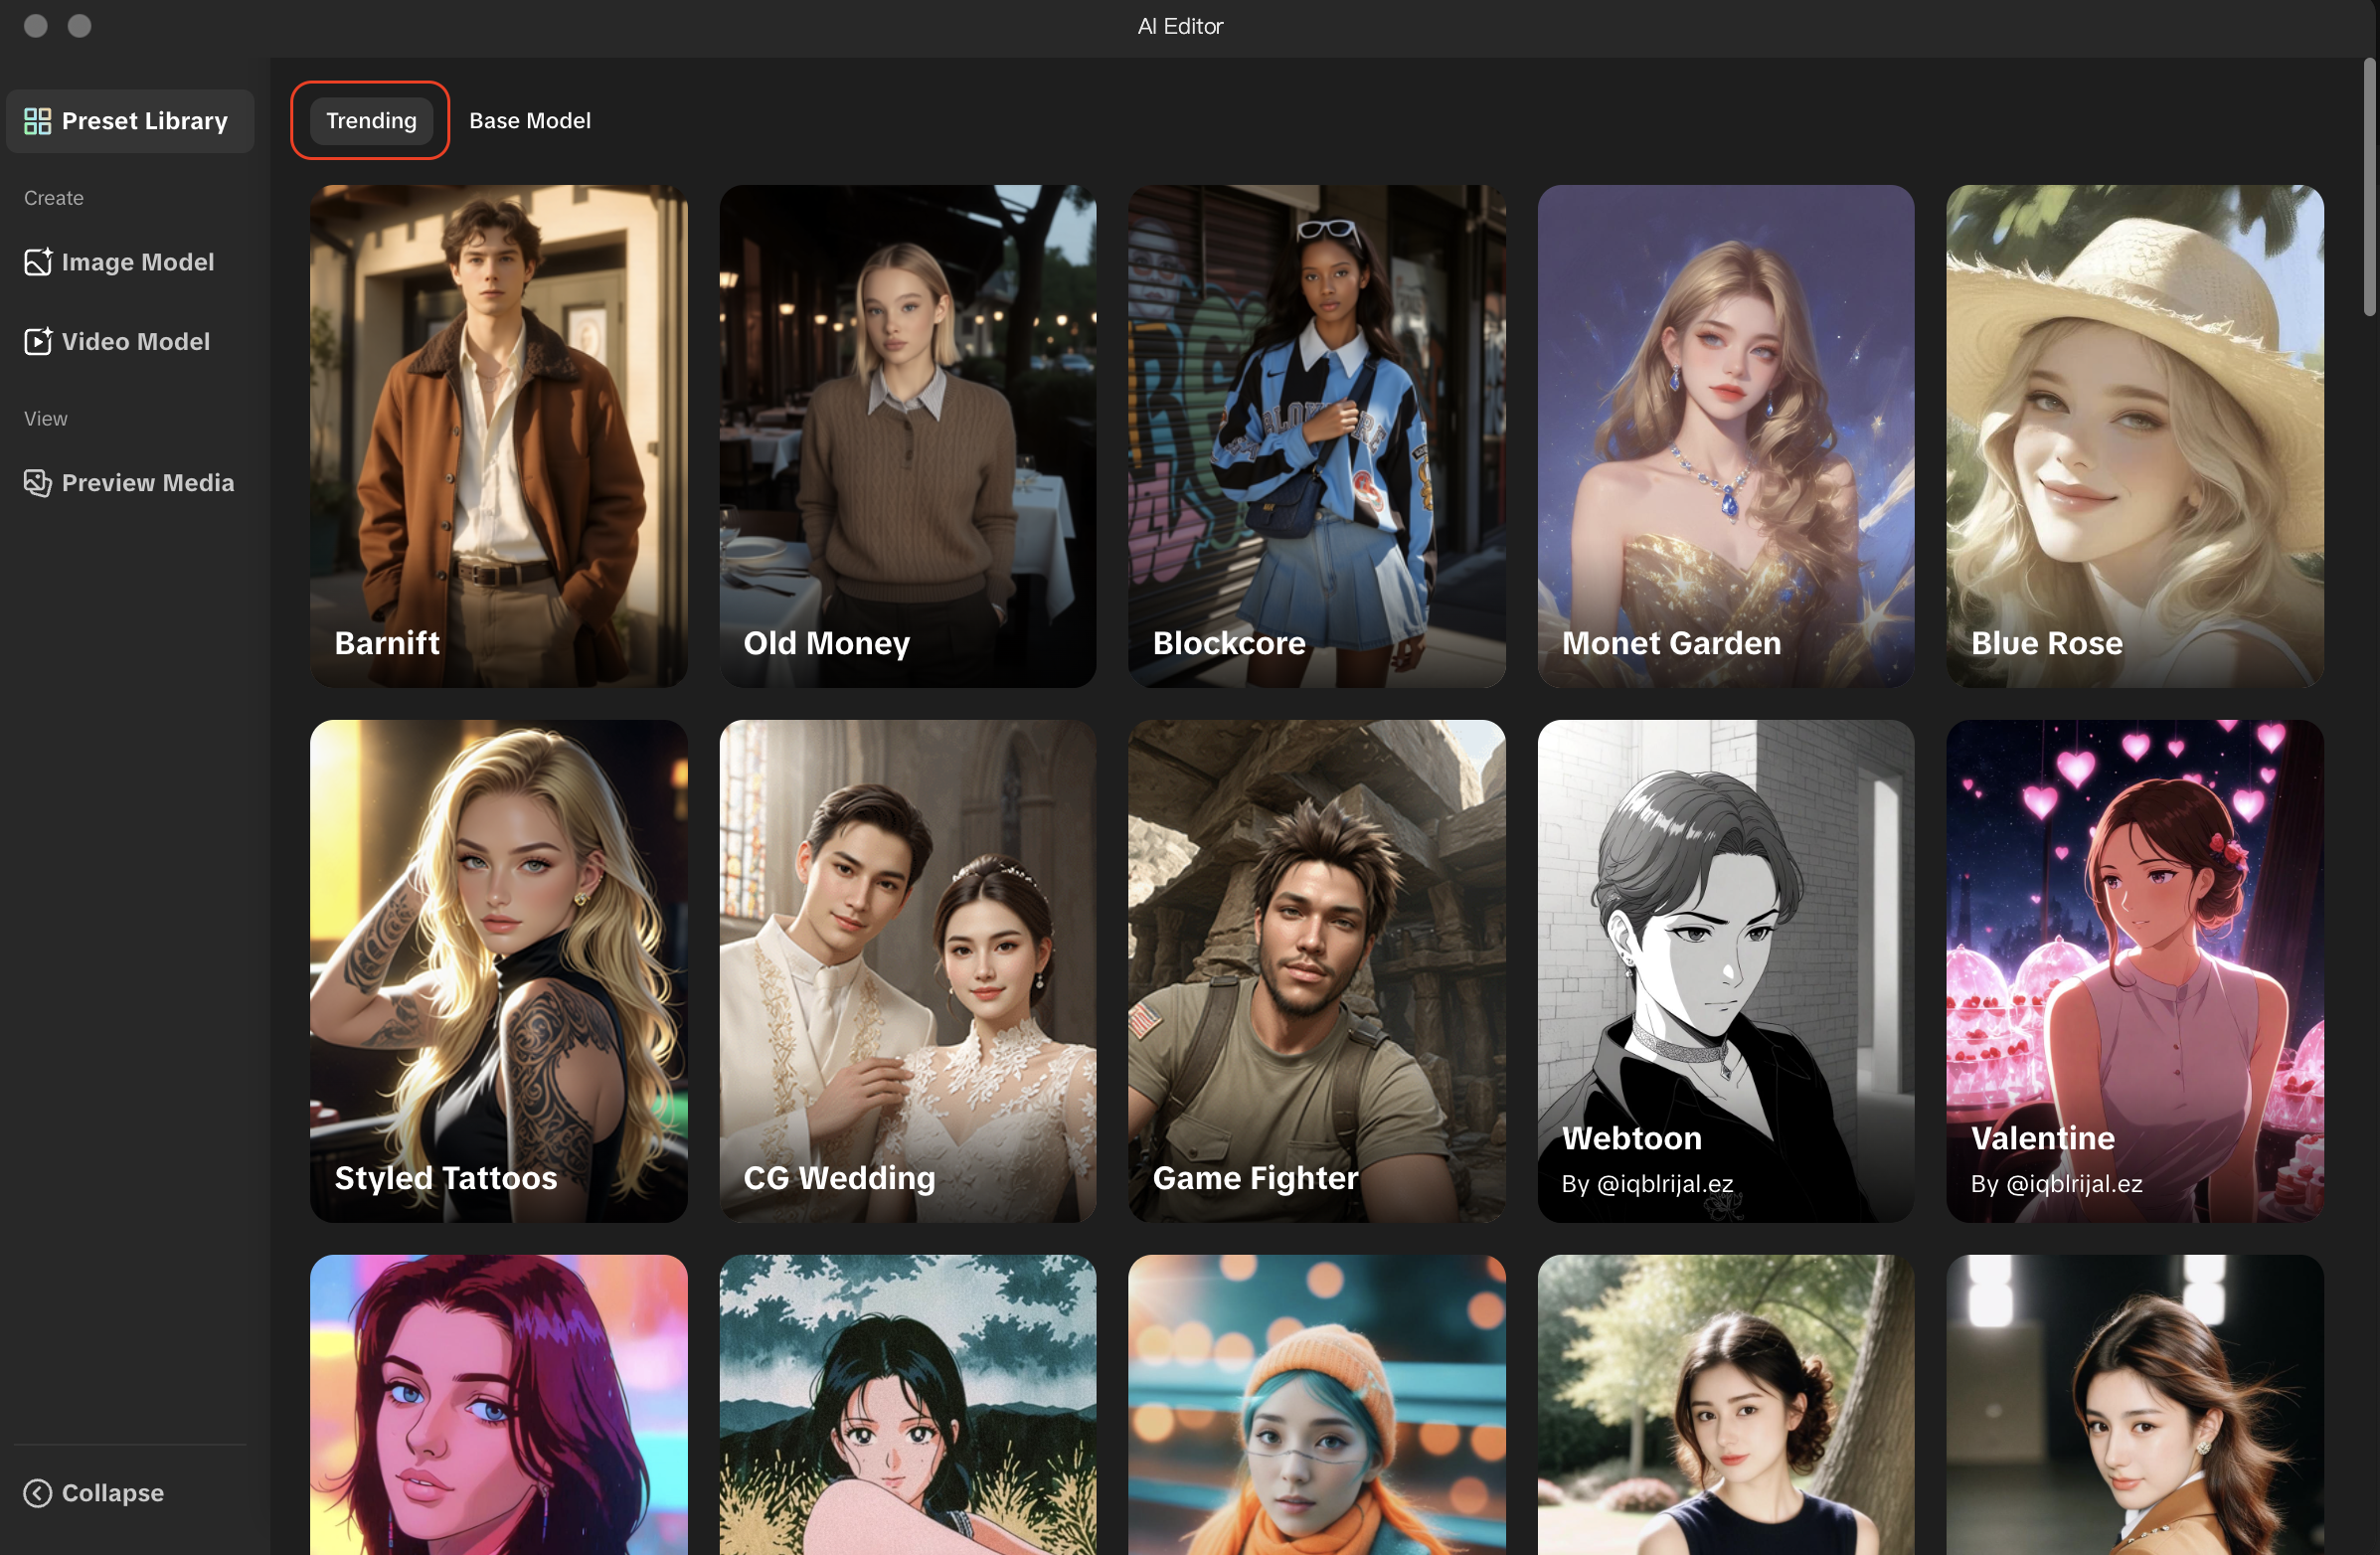Collapse the sidebar via Collapse label
The height and width of the screenshot is (1555, 2380).
pos(113,1493)
